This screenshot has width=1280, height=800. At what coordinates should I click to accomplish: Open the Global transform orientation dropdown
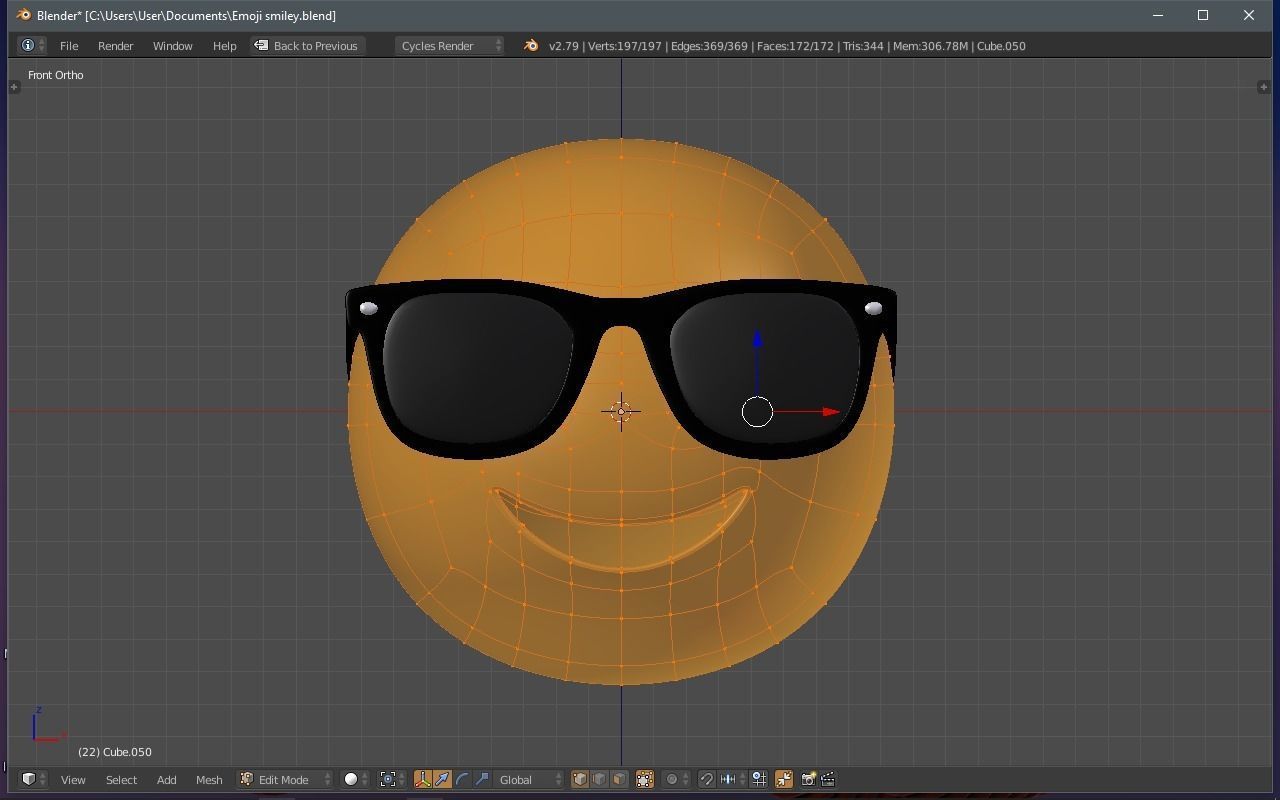tap(529, 780)
